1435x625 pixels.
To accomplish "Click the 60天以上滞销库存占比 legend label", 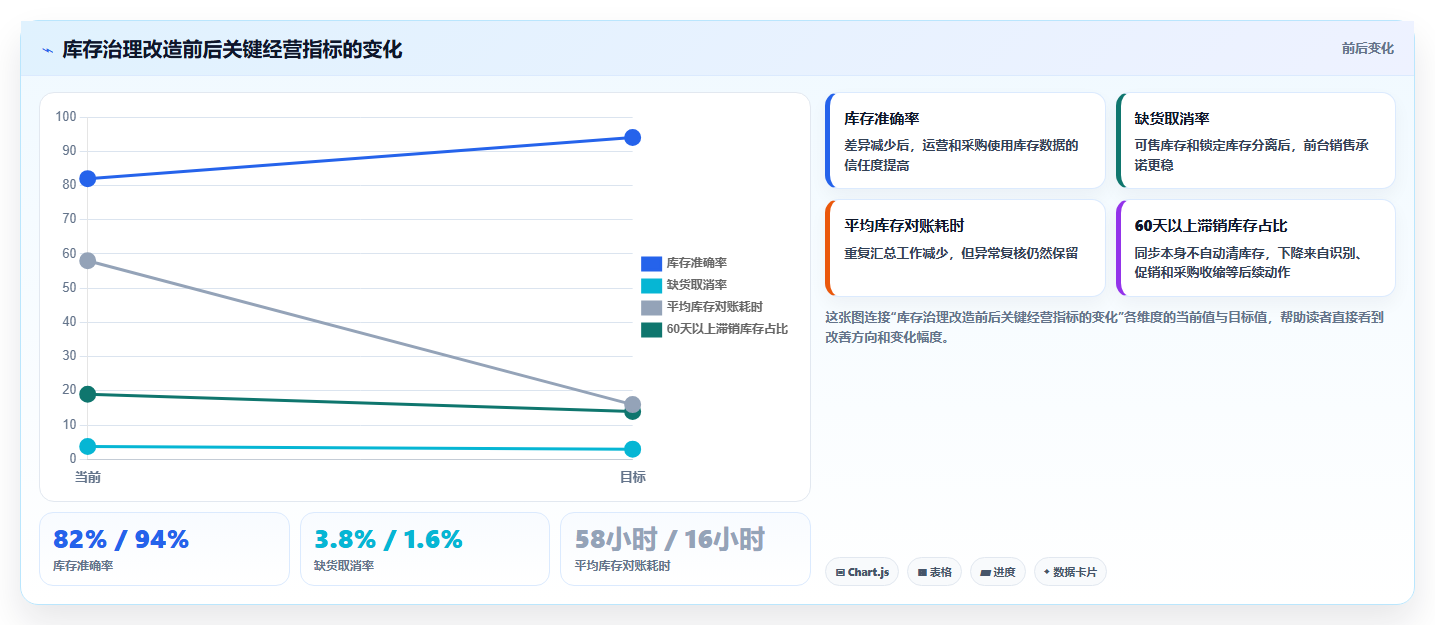I will click(727, 329).
